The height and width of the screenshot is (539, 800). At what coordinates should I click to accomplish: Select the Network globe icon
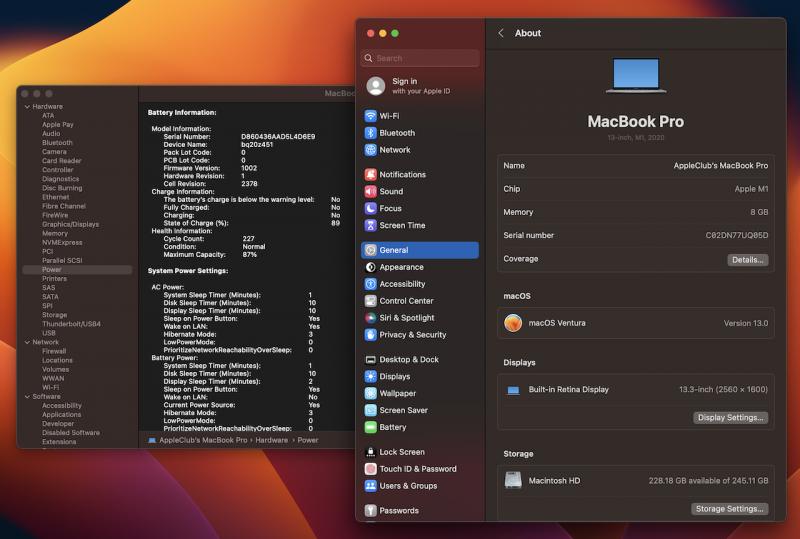[x=370, y=150]
